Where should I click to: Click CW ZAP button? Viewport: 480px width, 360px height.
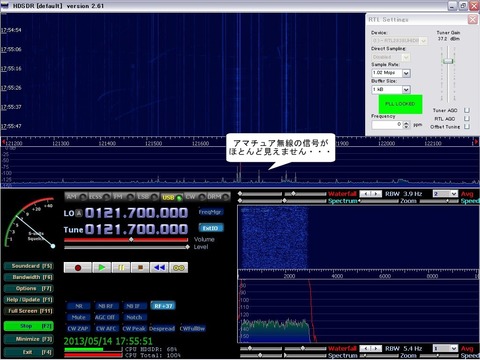tap(78, 329)
